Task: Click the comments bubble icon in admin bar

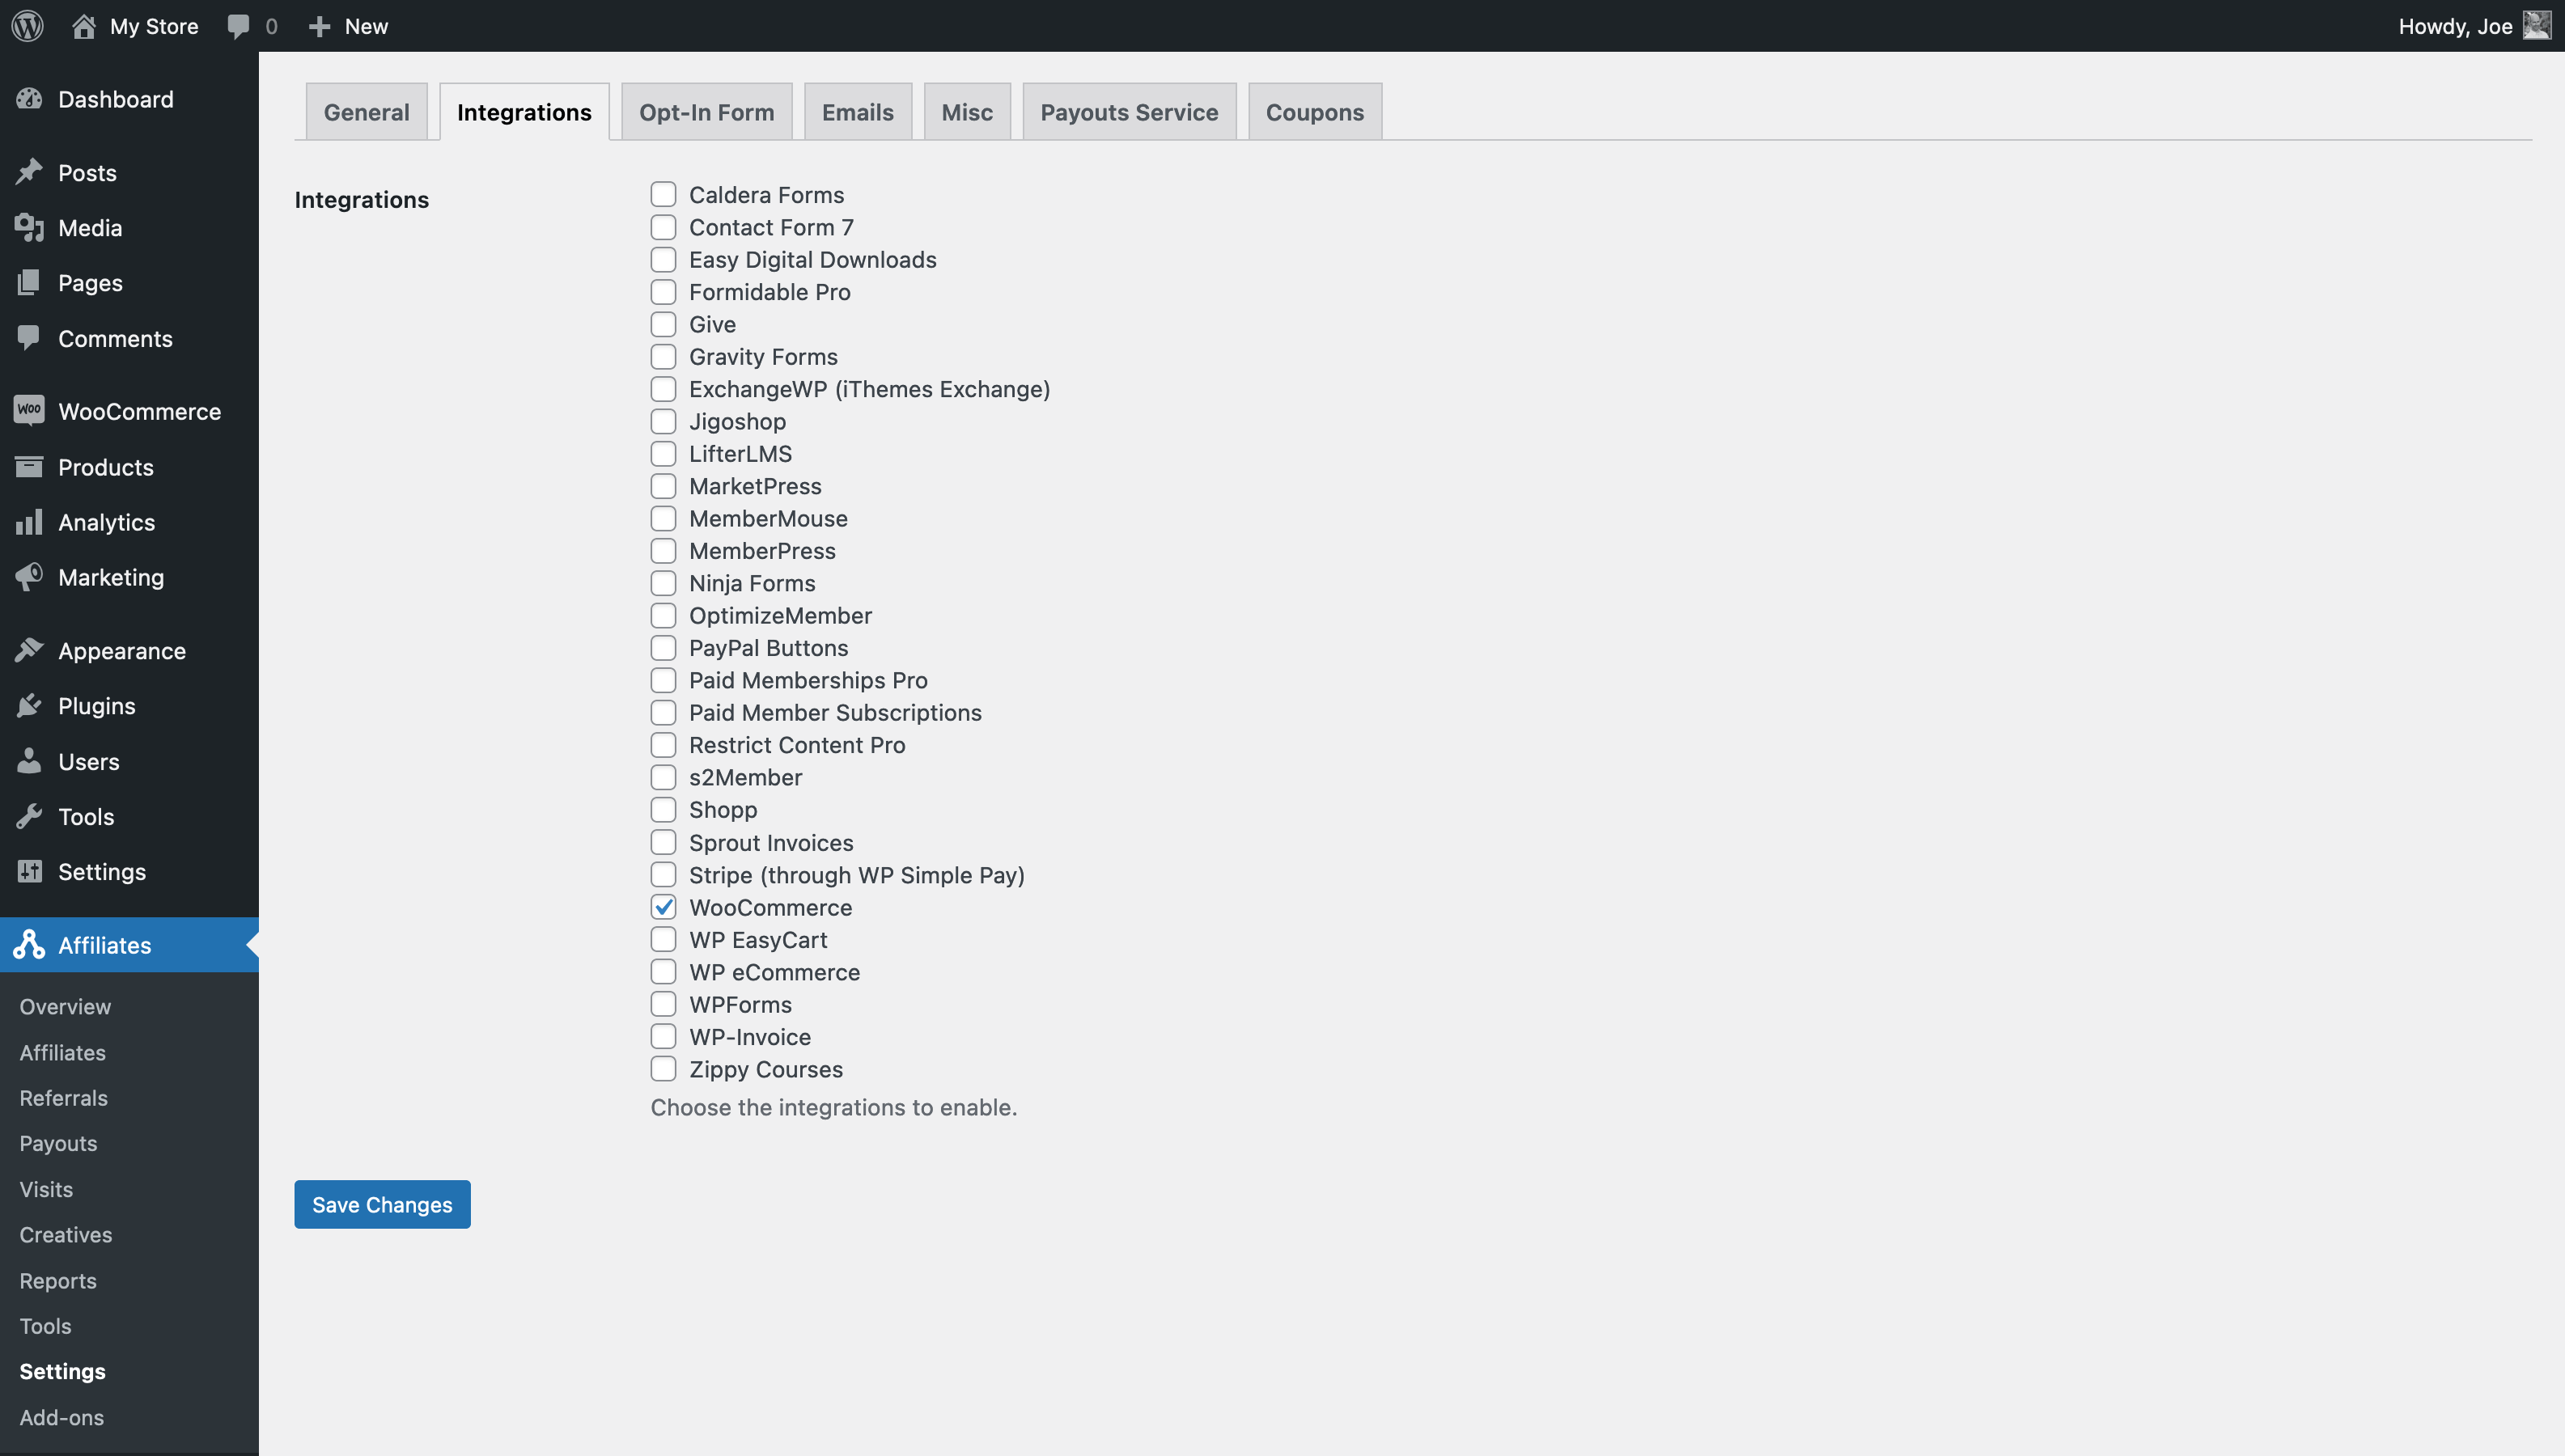Action: tap(238, 26)
